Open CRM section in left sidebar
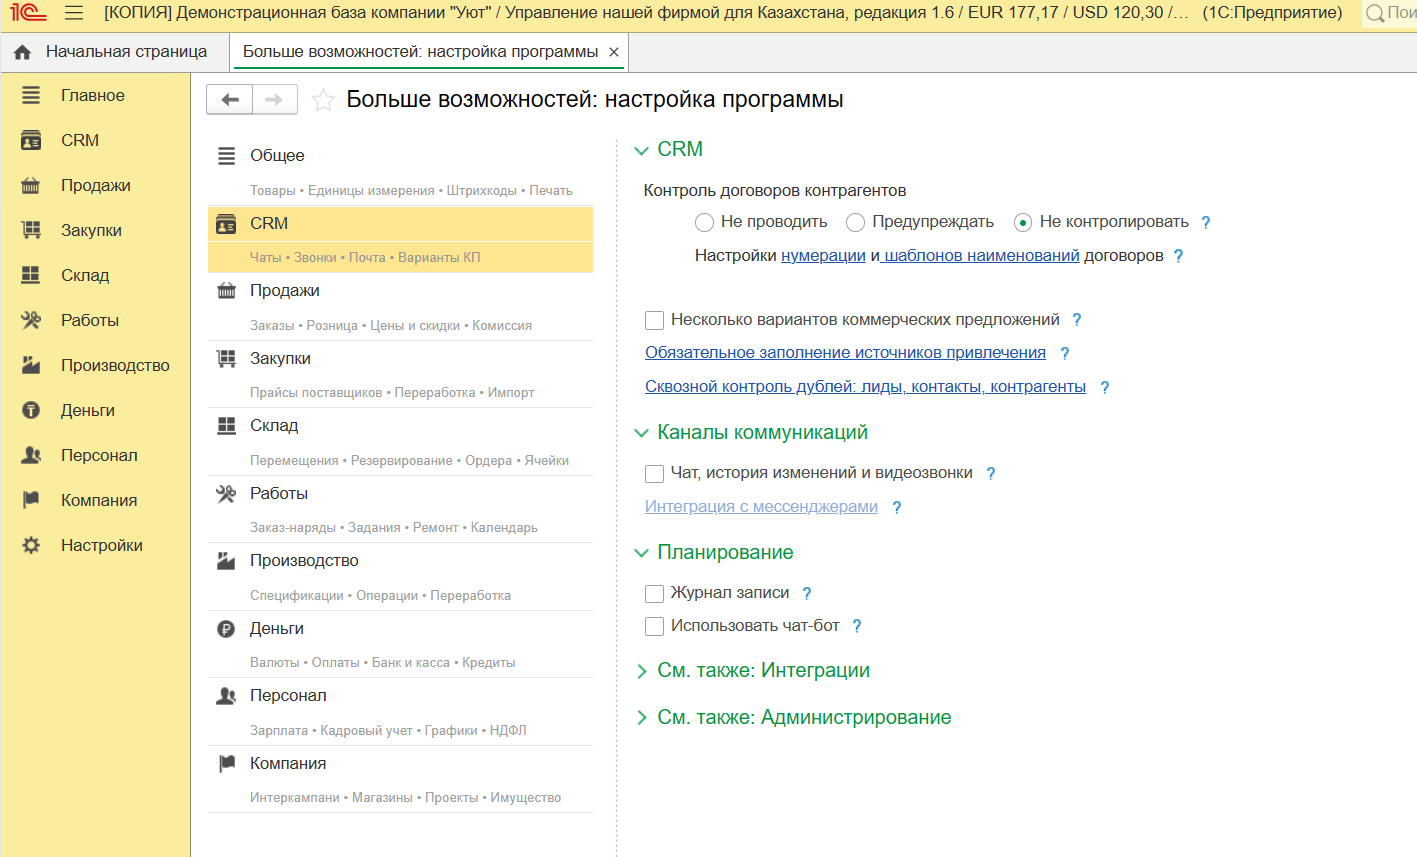This screenshot has width=1417, height=857. 80,141
